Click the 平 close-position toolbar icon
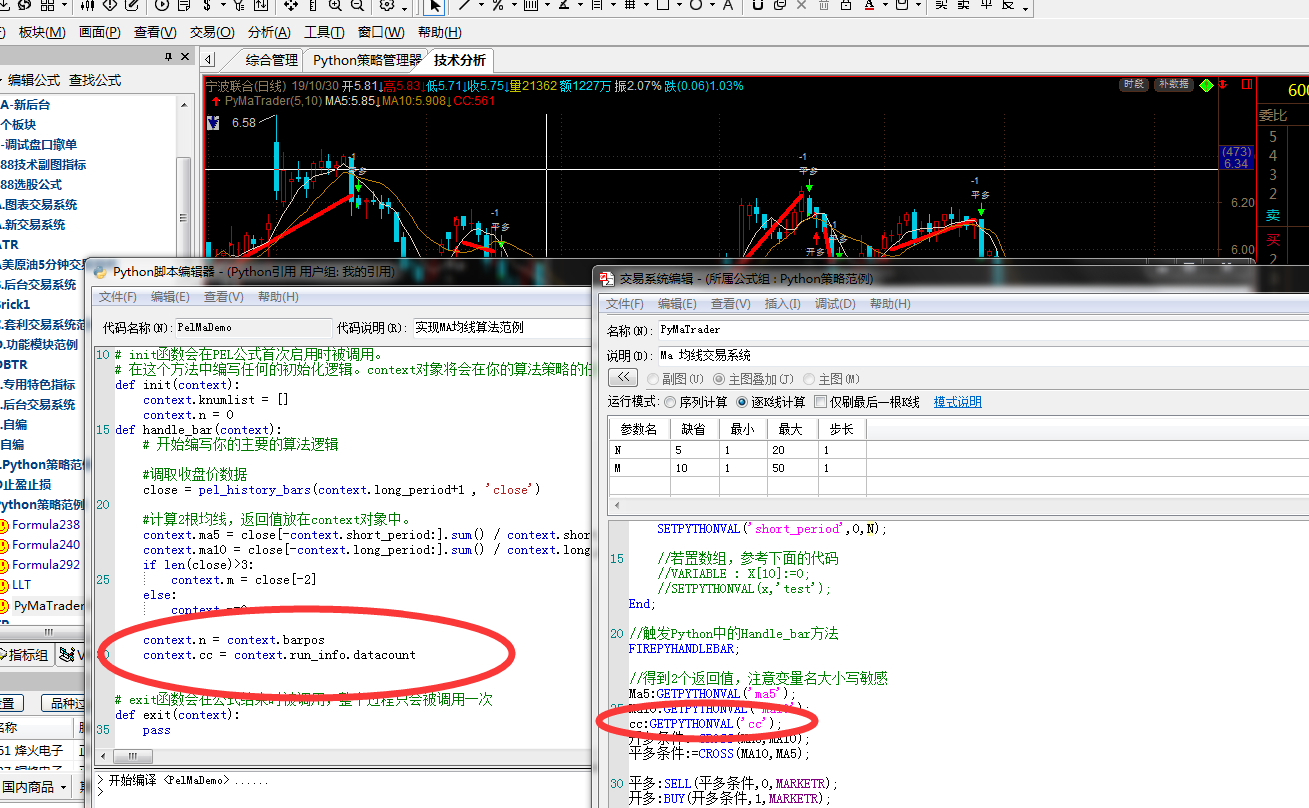 click(986, 5)
